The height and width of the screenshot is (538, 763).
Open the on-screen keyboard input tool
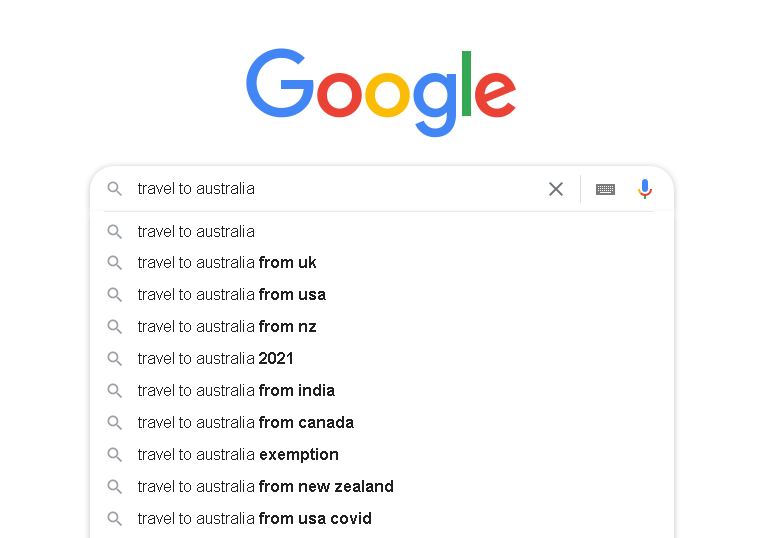[x=605, y=189]
